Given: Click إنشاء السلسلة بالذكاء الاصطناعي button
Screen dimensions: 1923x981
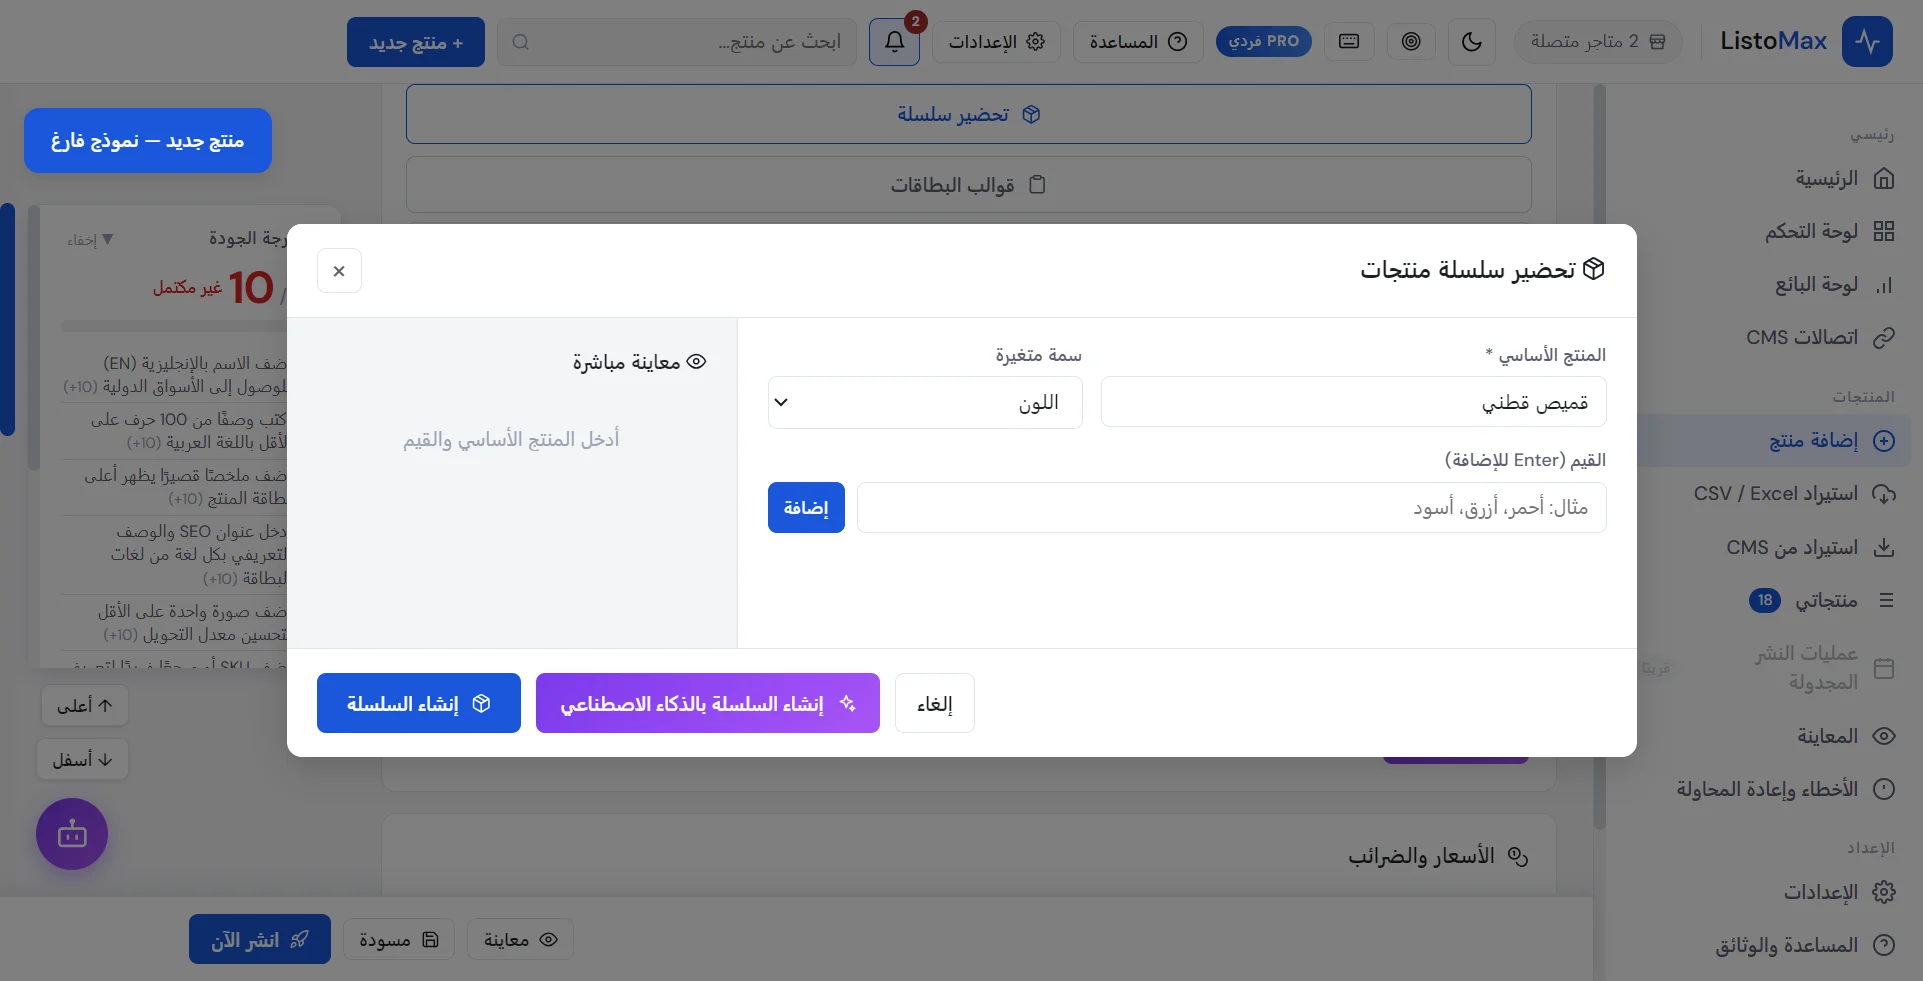Looking at the screenshot, I should [x=708, y=703].
